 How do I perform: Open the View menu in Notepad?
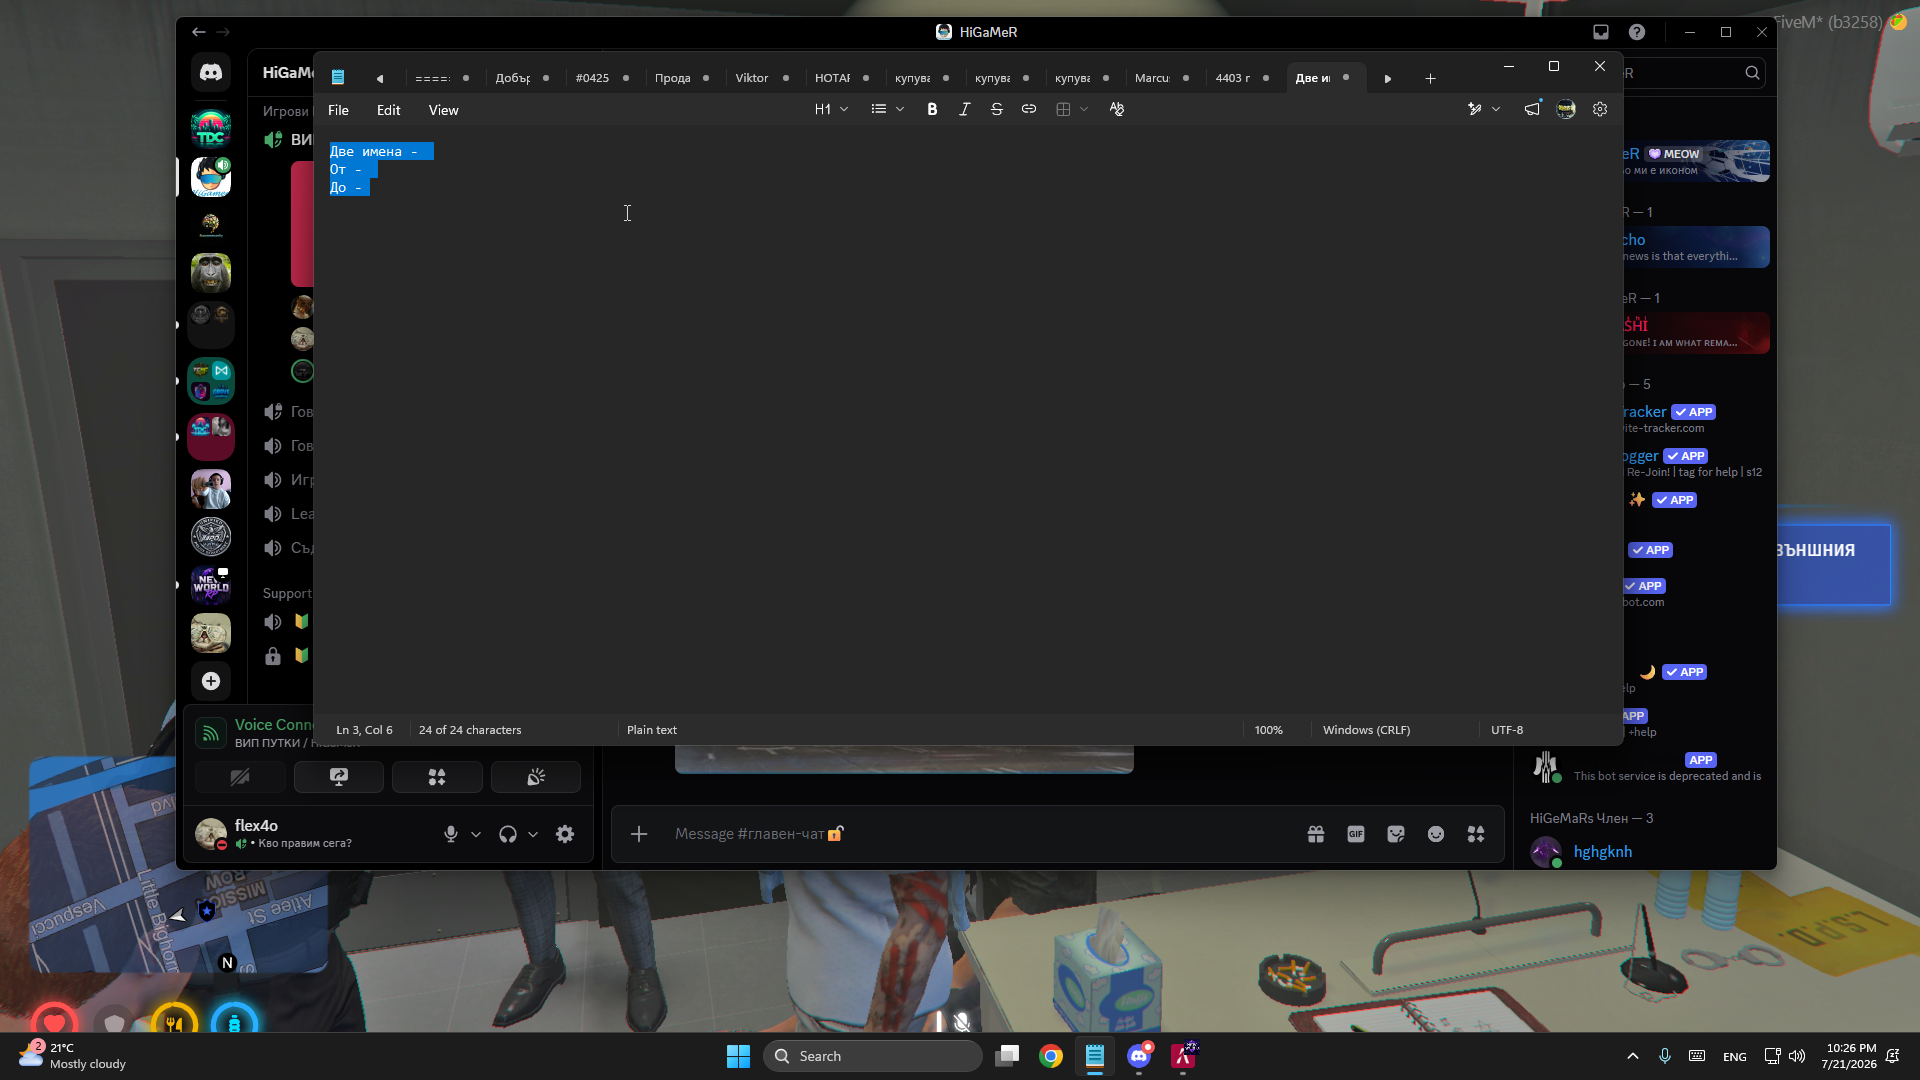pyautogui.click(x=443, y=110)
